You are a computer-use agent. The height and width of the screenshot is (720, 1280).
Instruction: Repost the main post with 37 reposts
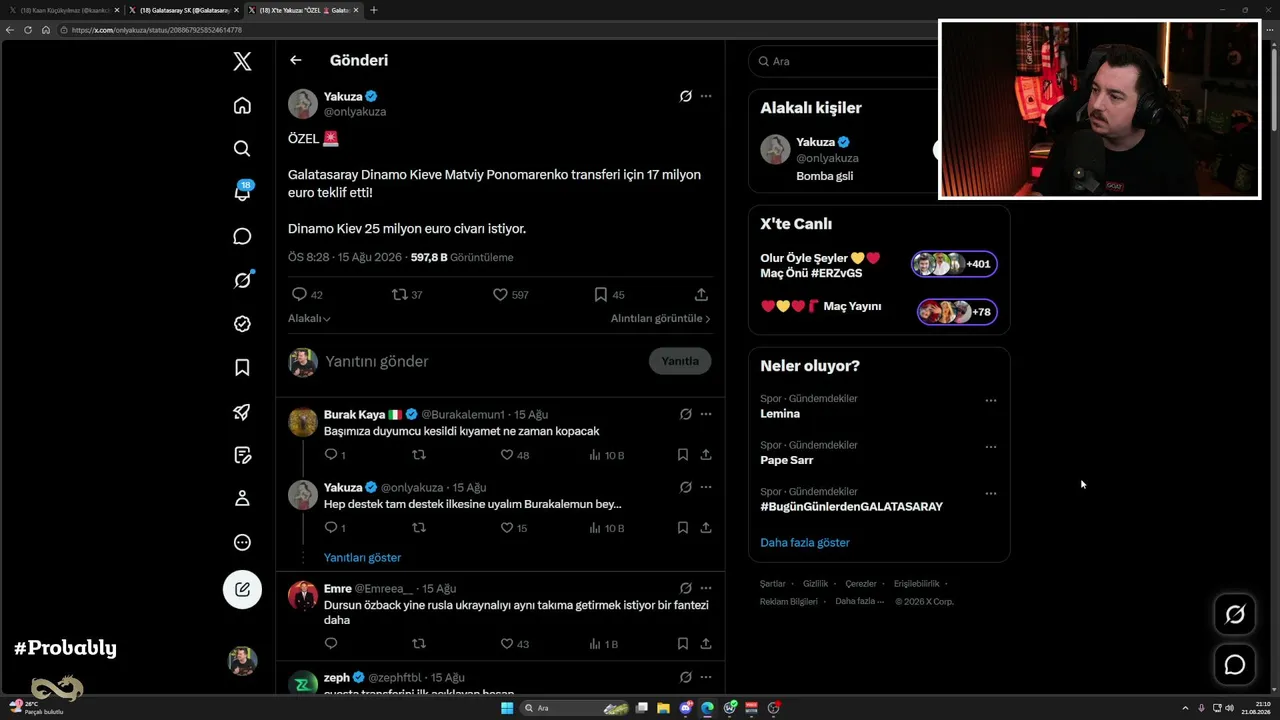pyautogui.click(x=407, y=295)
